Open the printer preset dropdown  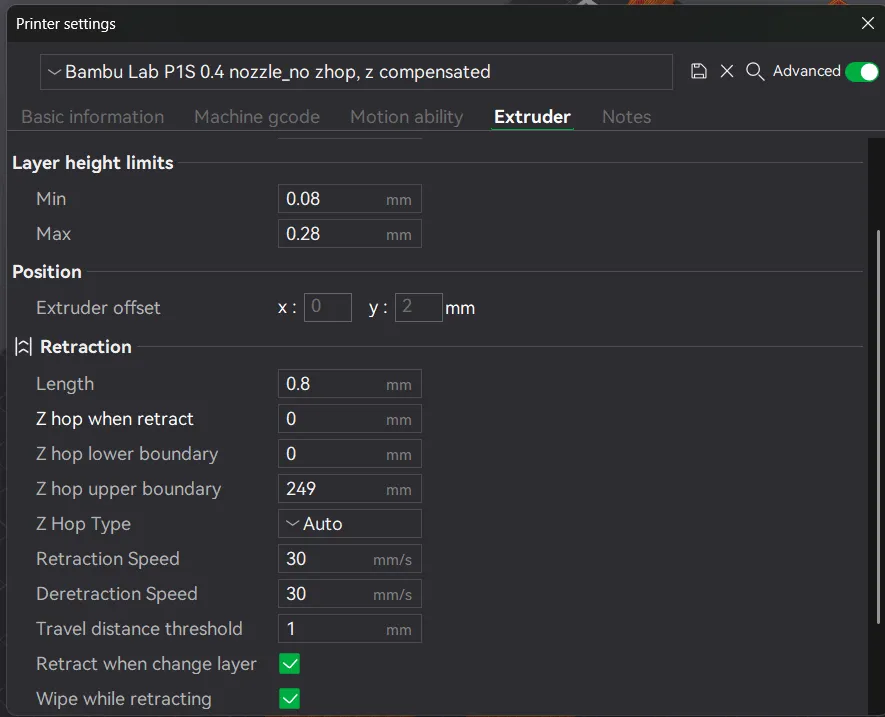[x=356, y=72]
